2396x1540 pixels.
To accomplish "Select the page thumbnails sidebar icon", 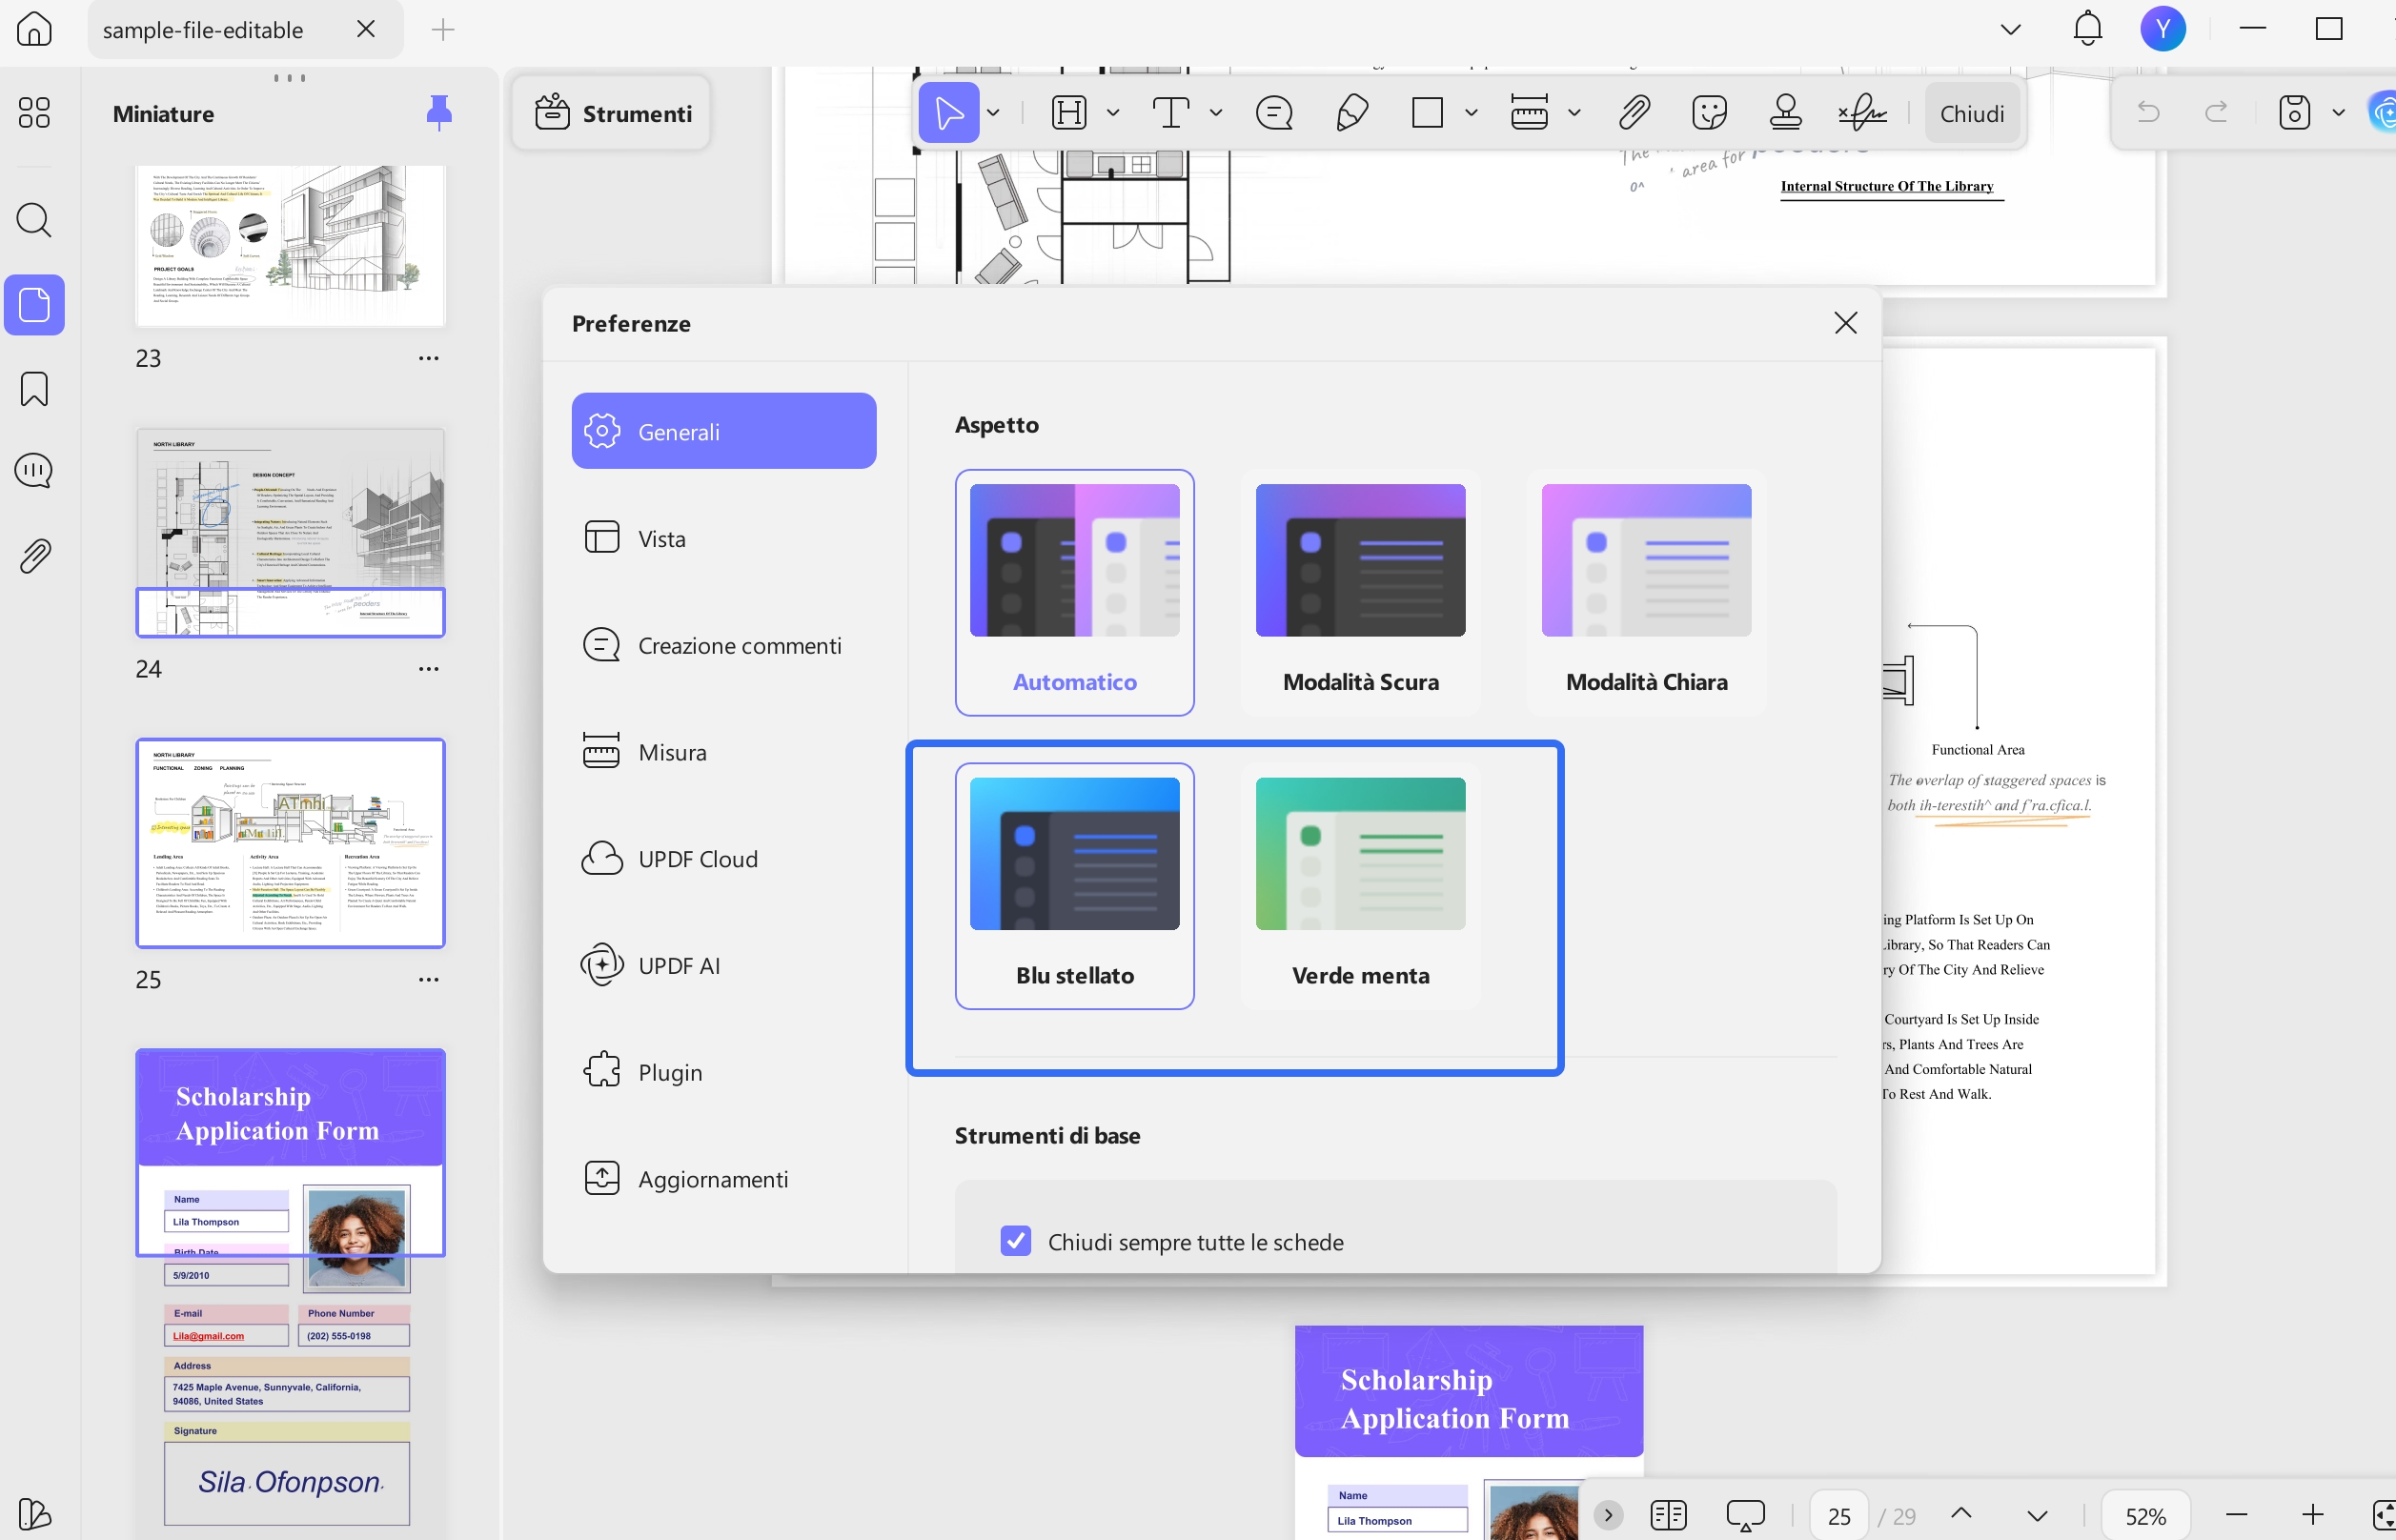I will point(34,304).
